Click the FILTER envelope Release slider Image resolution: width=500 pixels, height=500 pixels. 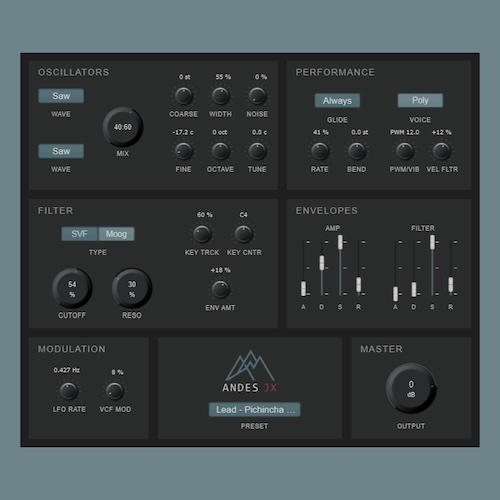451,284
